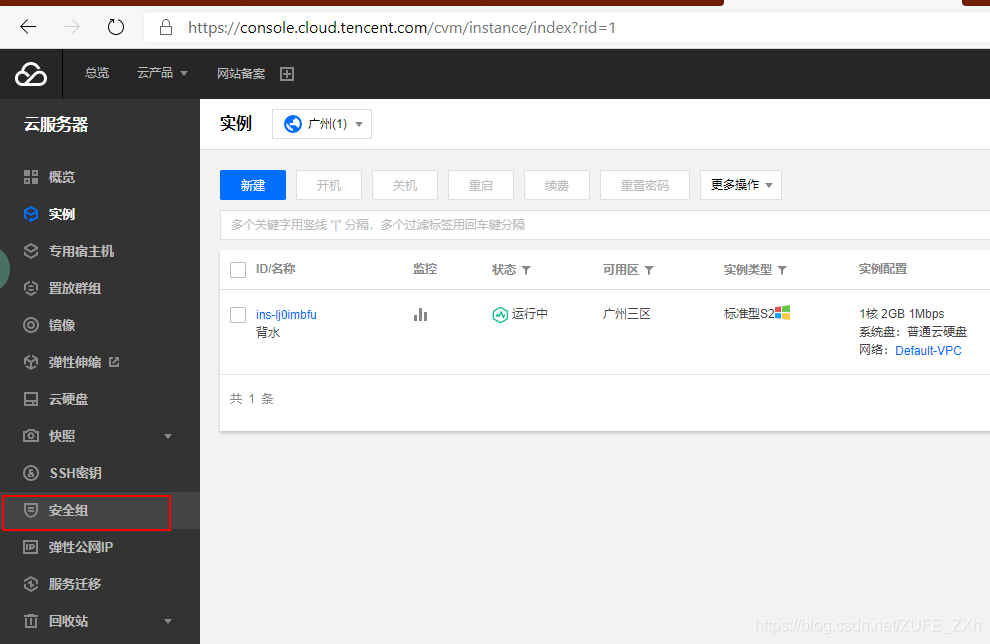
Task: Open monitoring bar-chart icon for ins-lj0imbfu
Action: 420,314
